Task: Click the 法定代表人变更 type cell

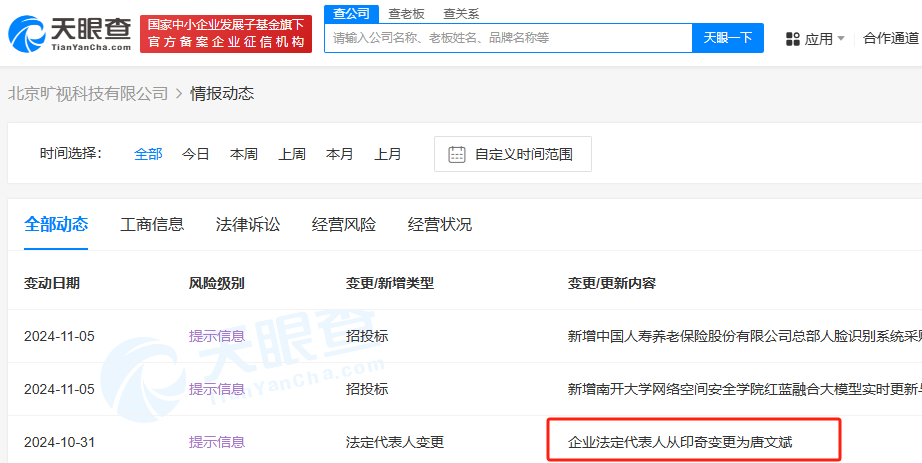Action: pos(395,442)
